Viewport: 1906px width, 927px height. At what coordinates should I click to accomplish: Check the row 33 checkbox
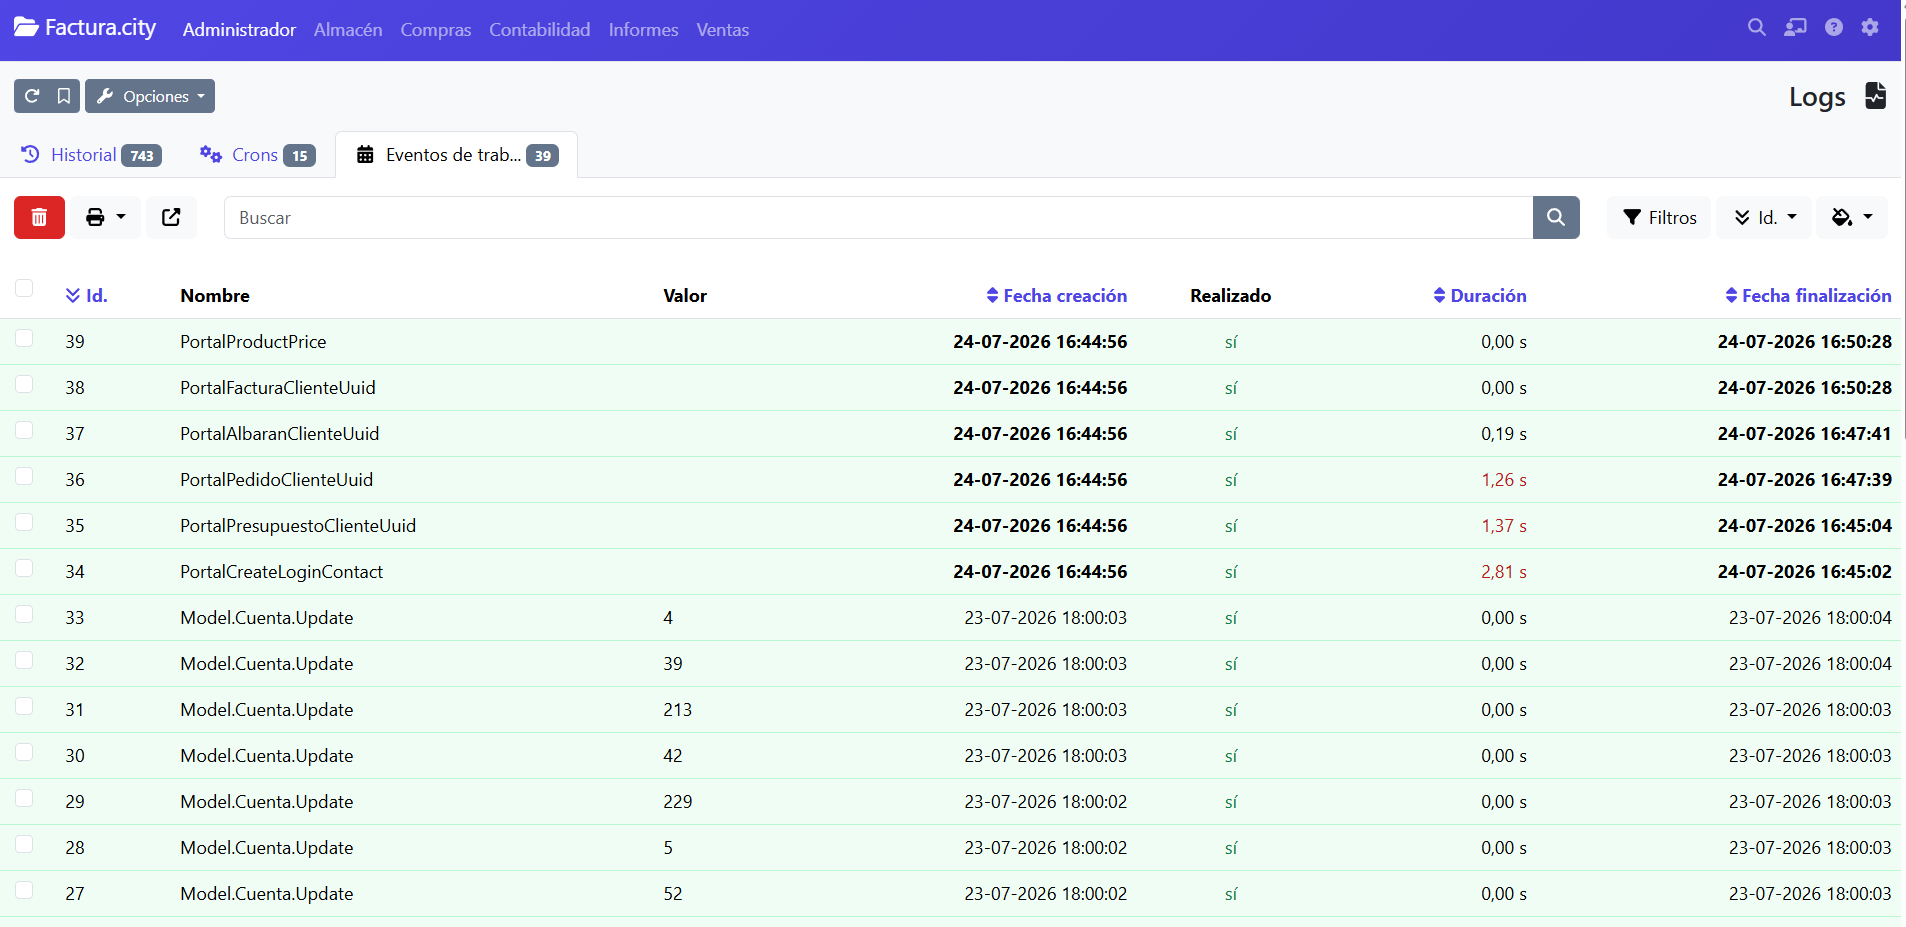click(24, 614)
